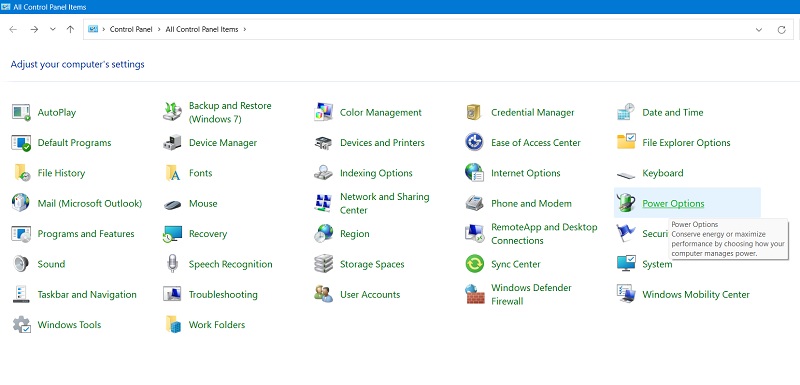Refresh the Control Panel view
This screenshot has height=385, width=800.
tap(782, 30)
